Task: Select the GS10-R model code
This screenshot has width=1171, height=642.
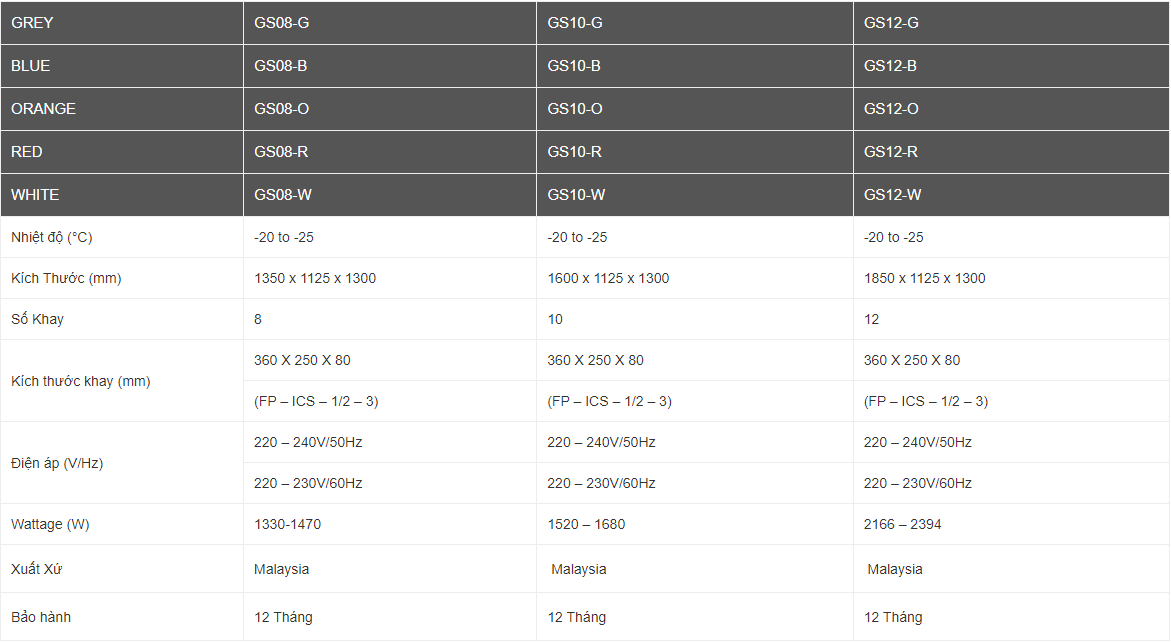Action: tap(574, 152)
